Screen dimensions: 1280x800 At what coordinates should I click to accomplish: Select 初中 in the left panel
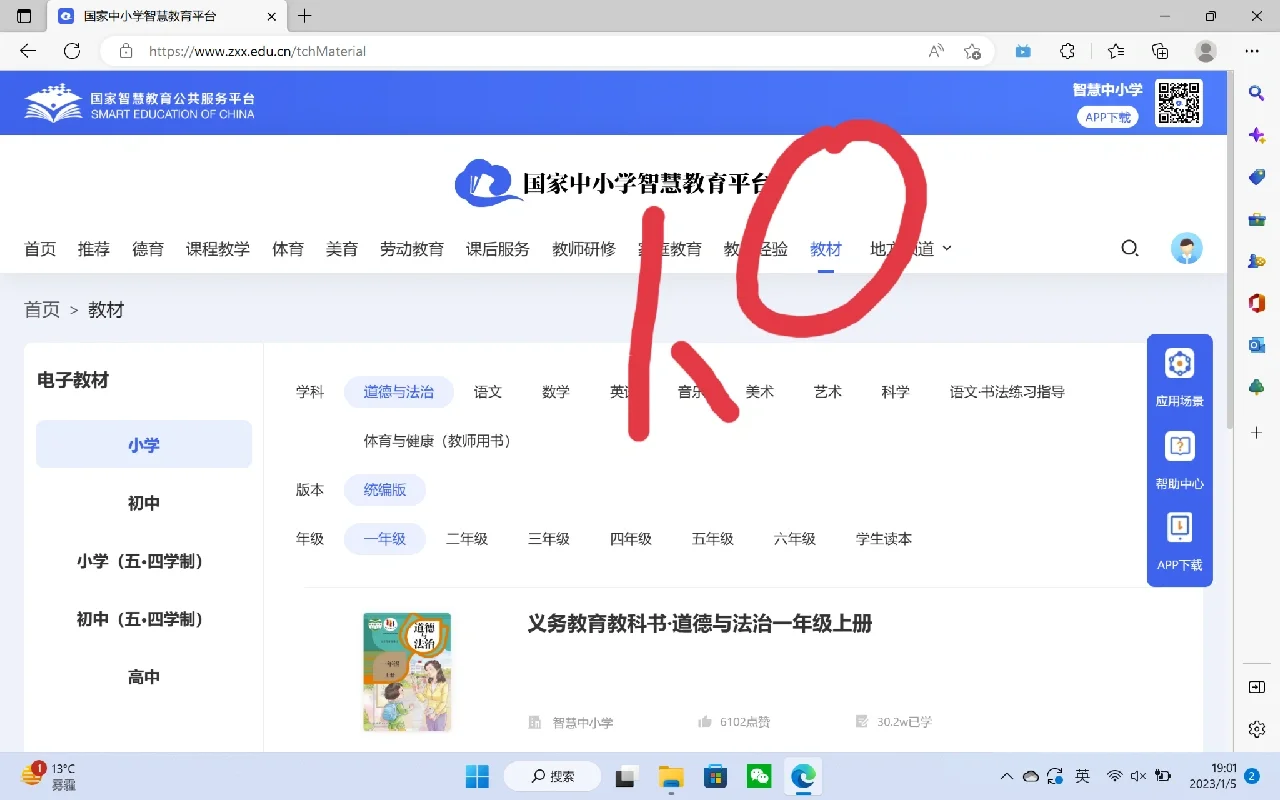pyautogui.click(x=144, y=503)
